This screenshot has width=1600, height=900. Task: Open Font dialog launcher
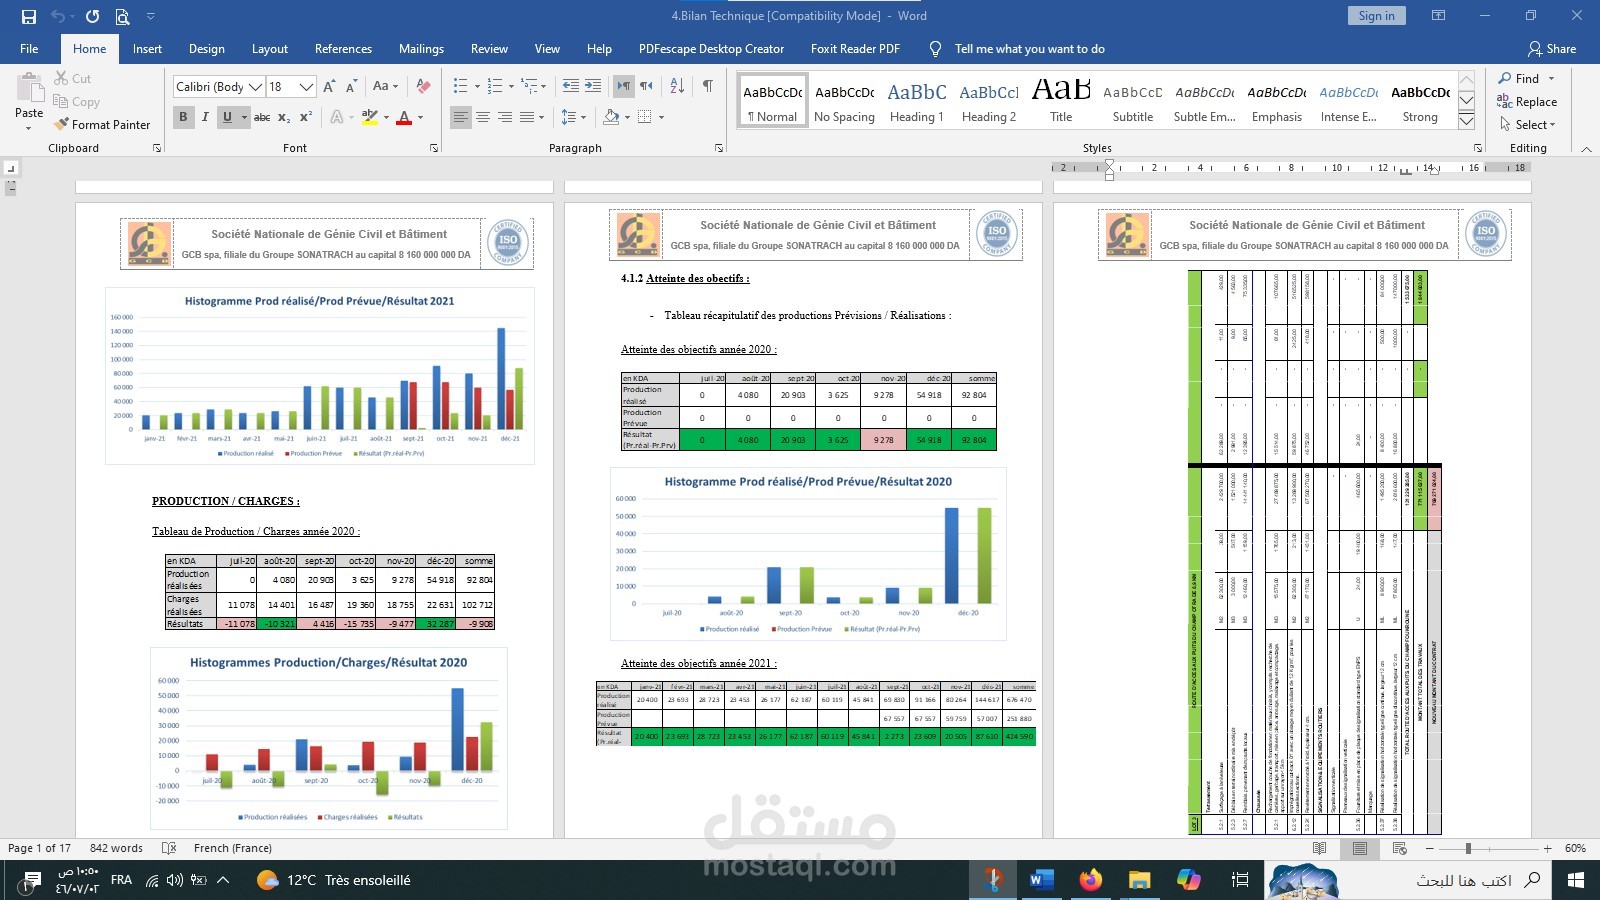pyautogui.click(x=434, y=148)
